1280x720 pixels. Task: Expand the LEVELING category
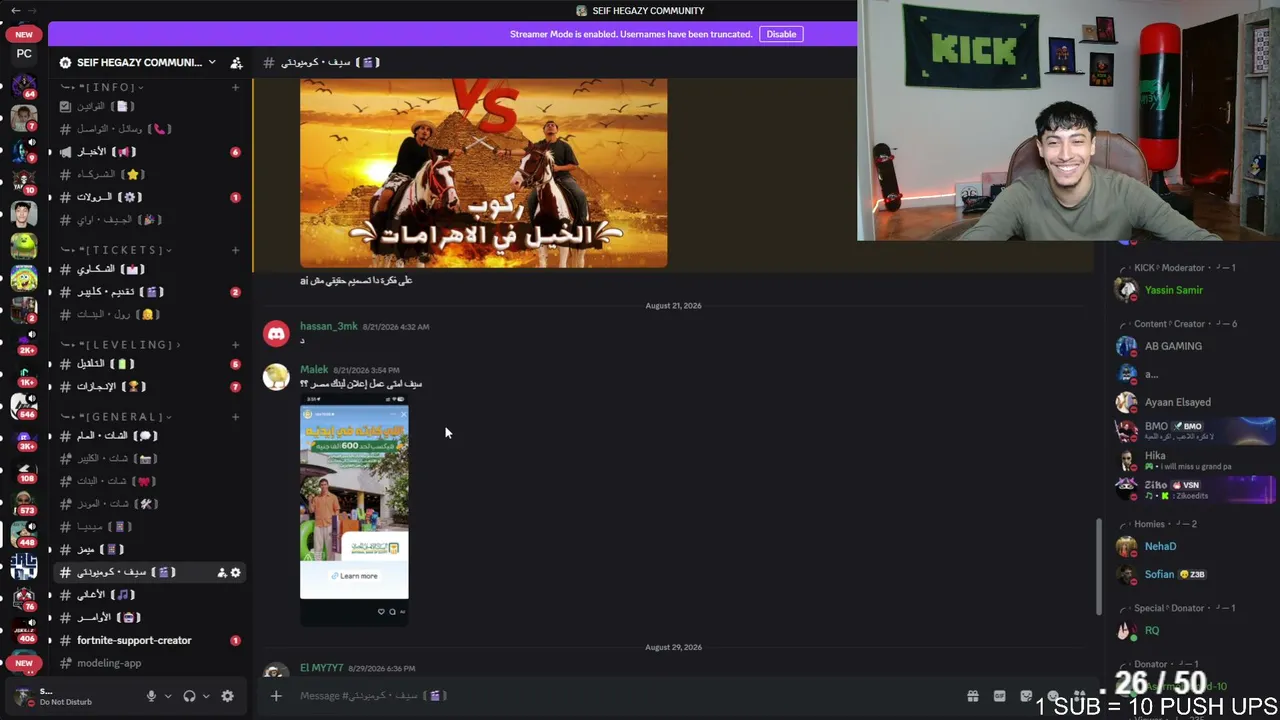121,345
